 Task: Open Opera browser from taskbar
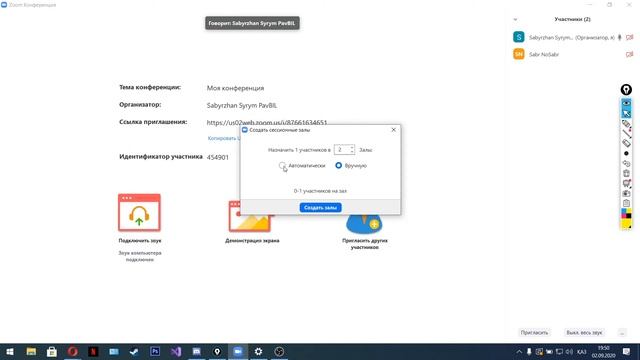[73, 352]
